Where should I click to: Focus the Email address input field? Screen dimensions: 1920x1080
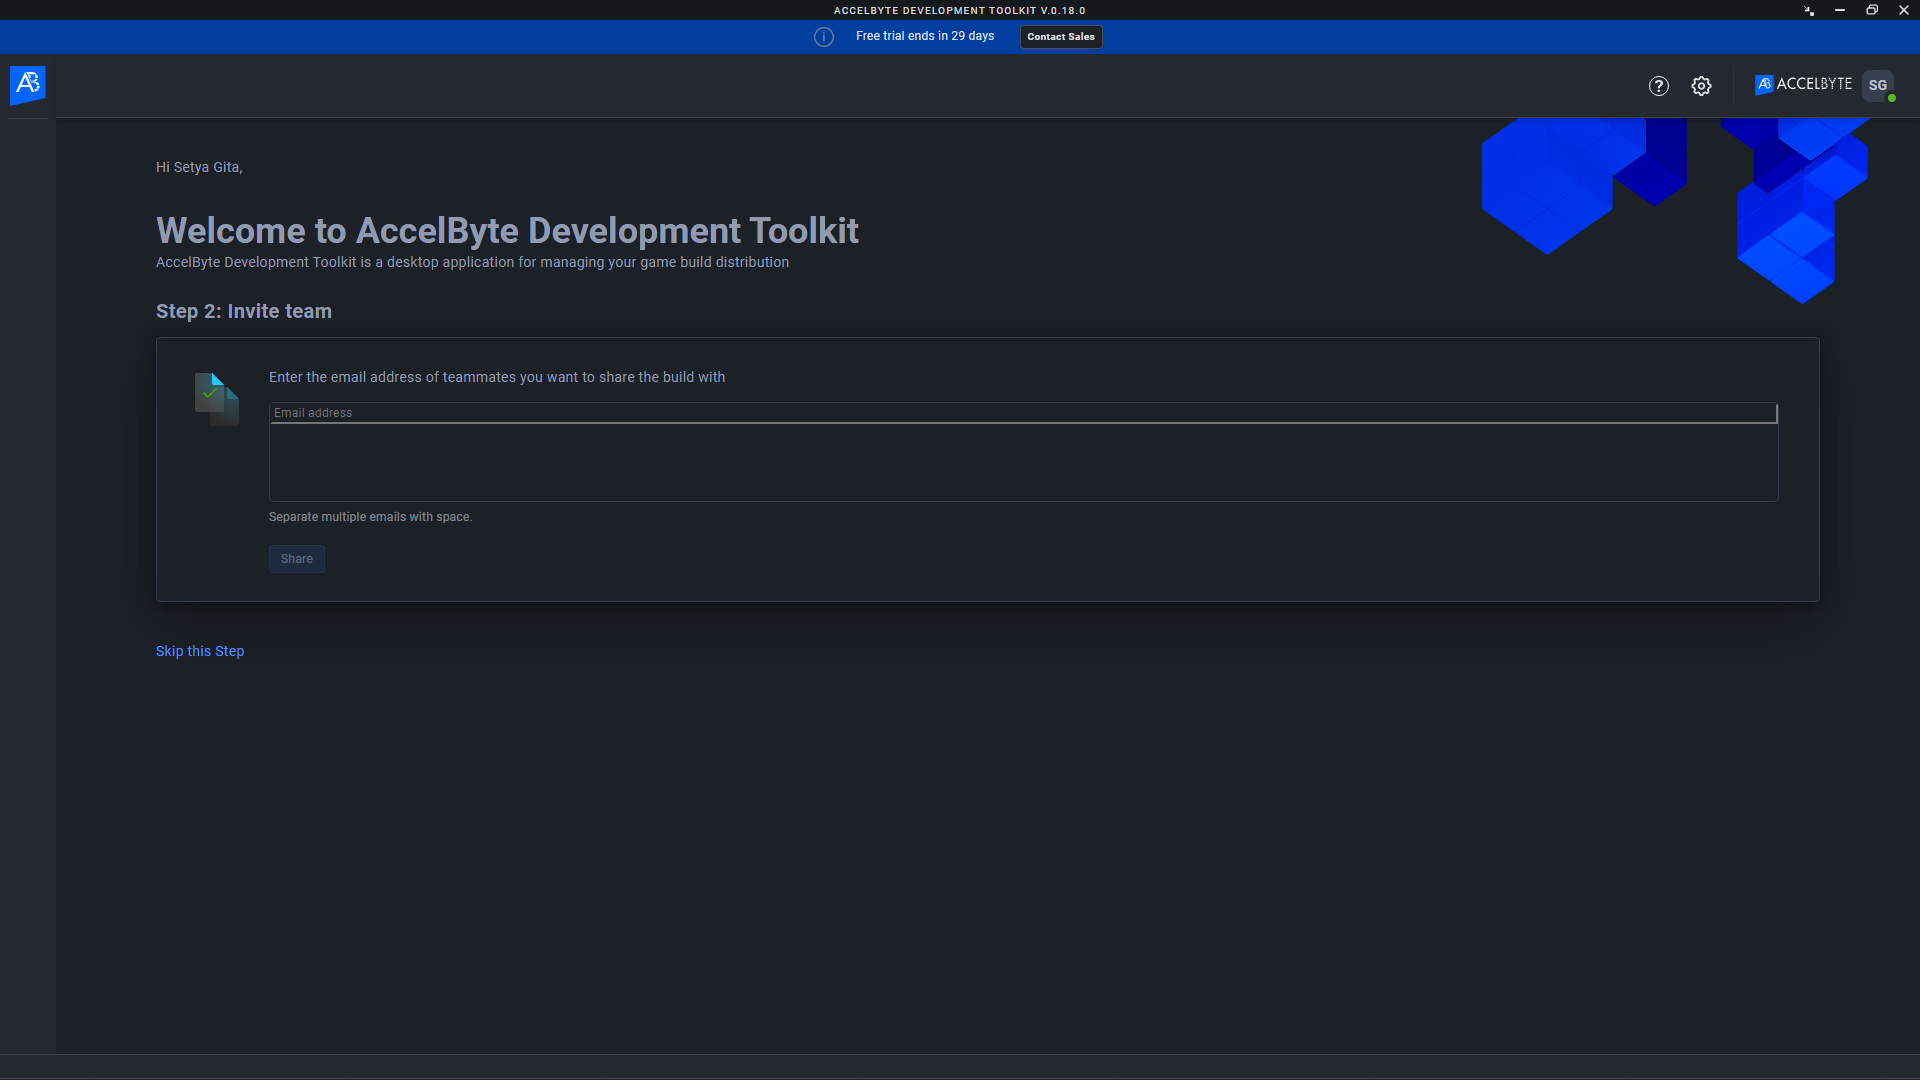(x=1023, y=413)
